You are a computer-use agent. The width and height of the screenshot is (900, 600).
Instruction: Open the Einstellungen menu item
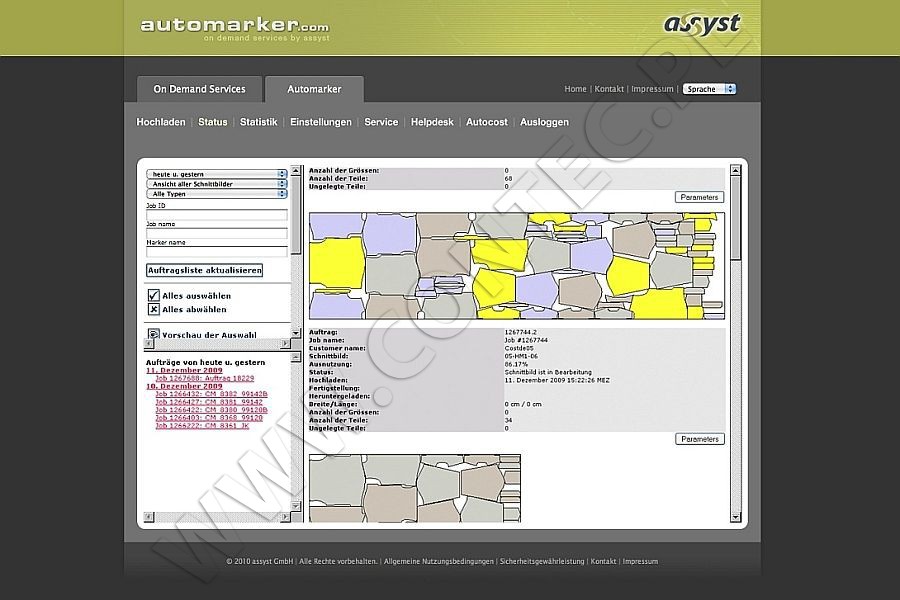[320, 122]
